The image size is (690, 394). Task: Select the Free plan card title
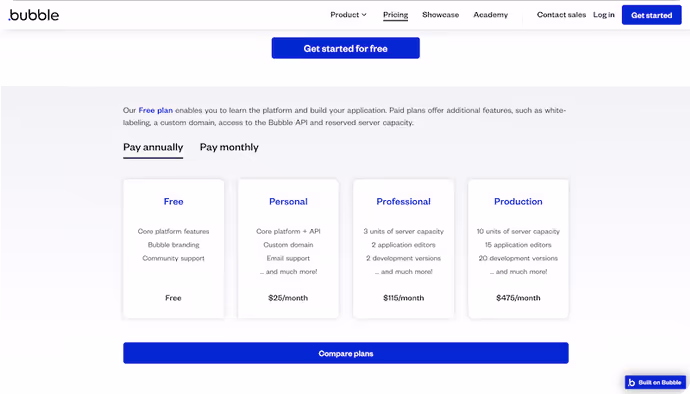pyautogui.click(x=173, y=201)
